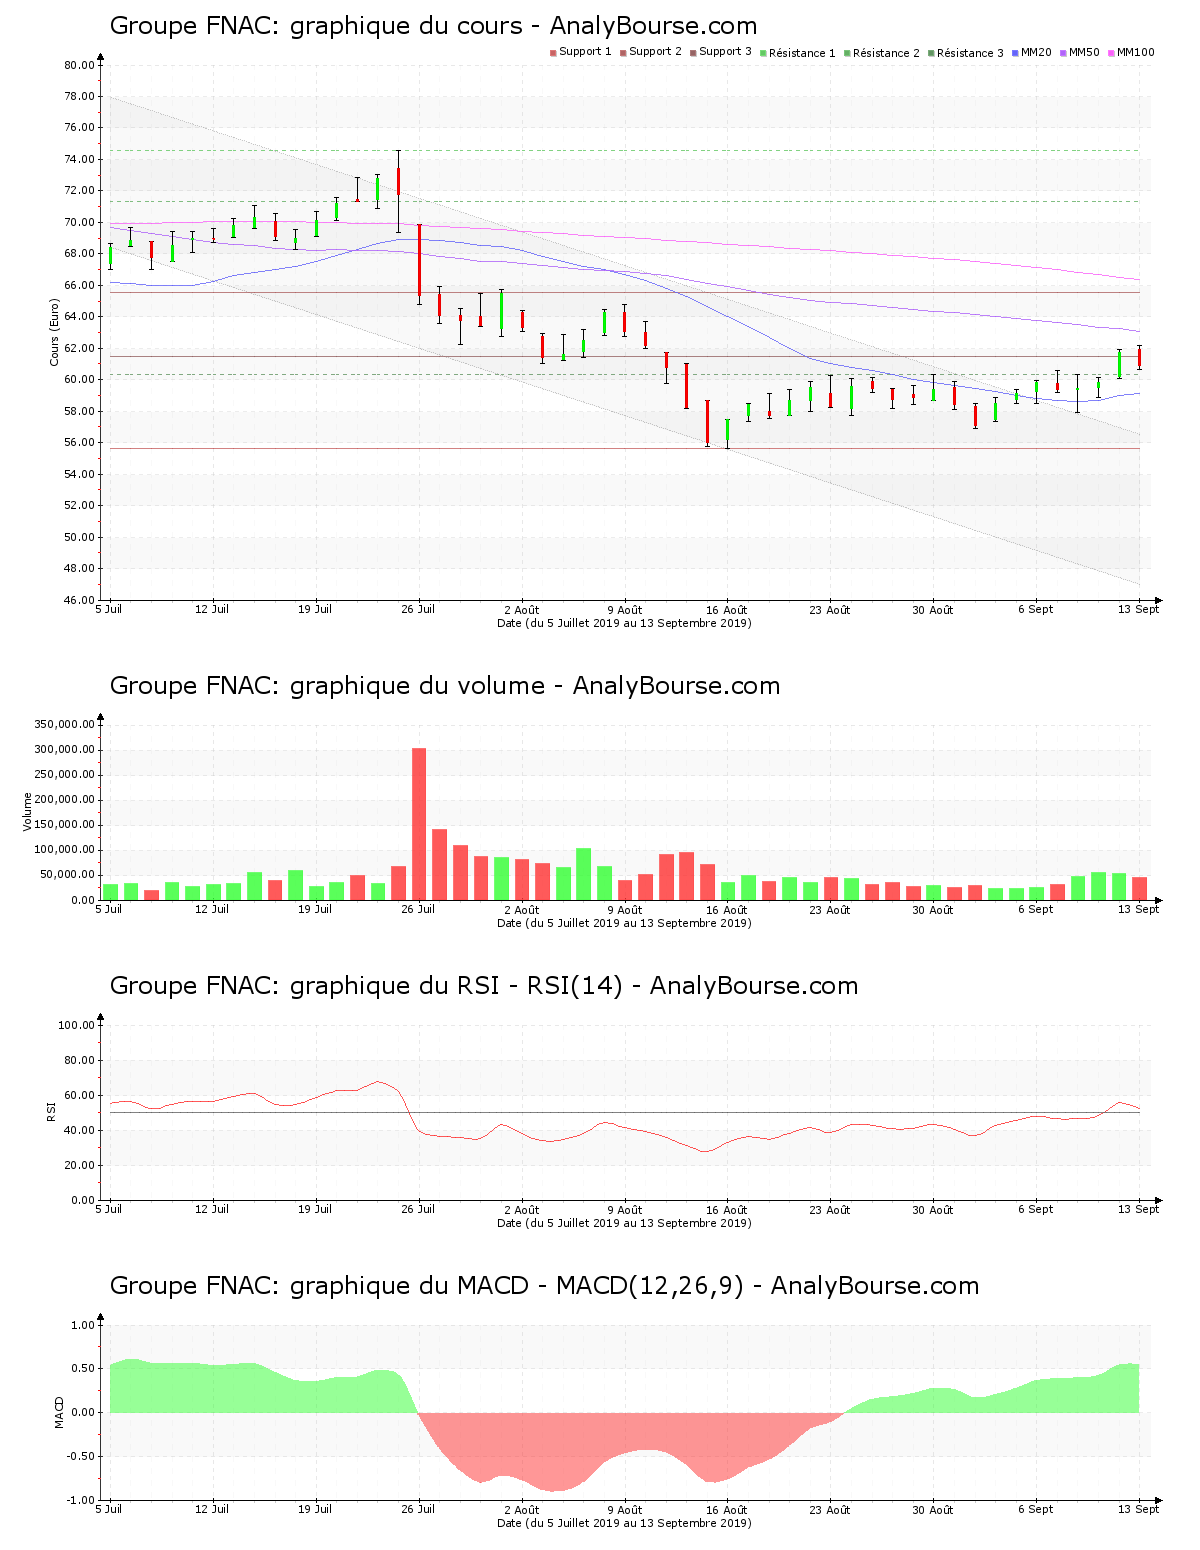Click '5 Juil' on the MACD chart axis
The image size is (1200, 1550).
(x=109, y=1509)
